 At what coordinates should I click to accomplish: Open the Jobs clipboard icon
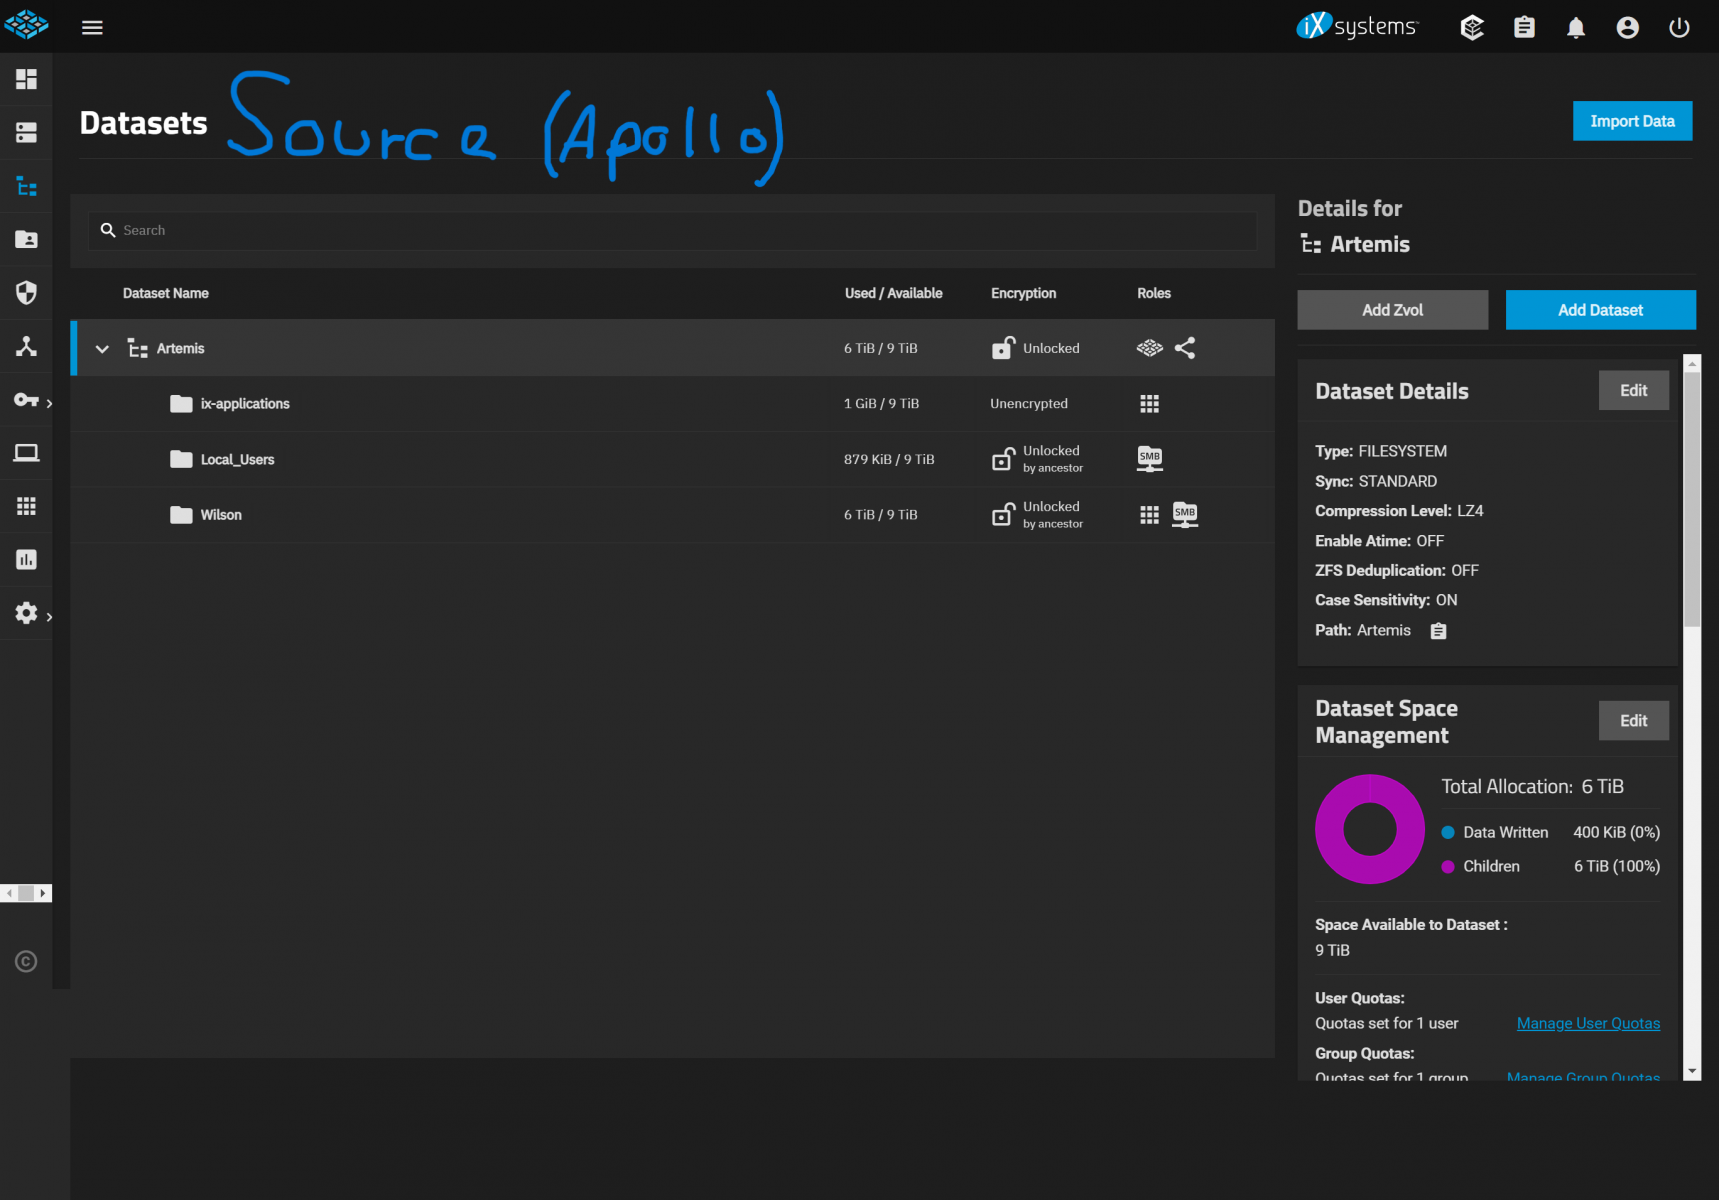coord(1524,27)
